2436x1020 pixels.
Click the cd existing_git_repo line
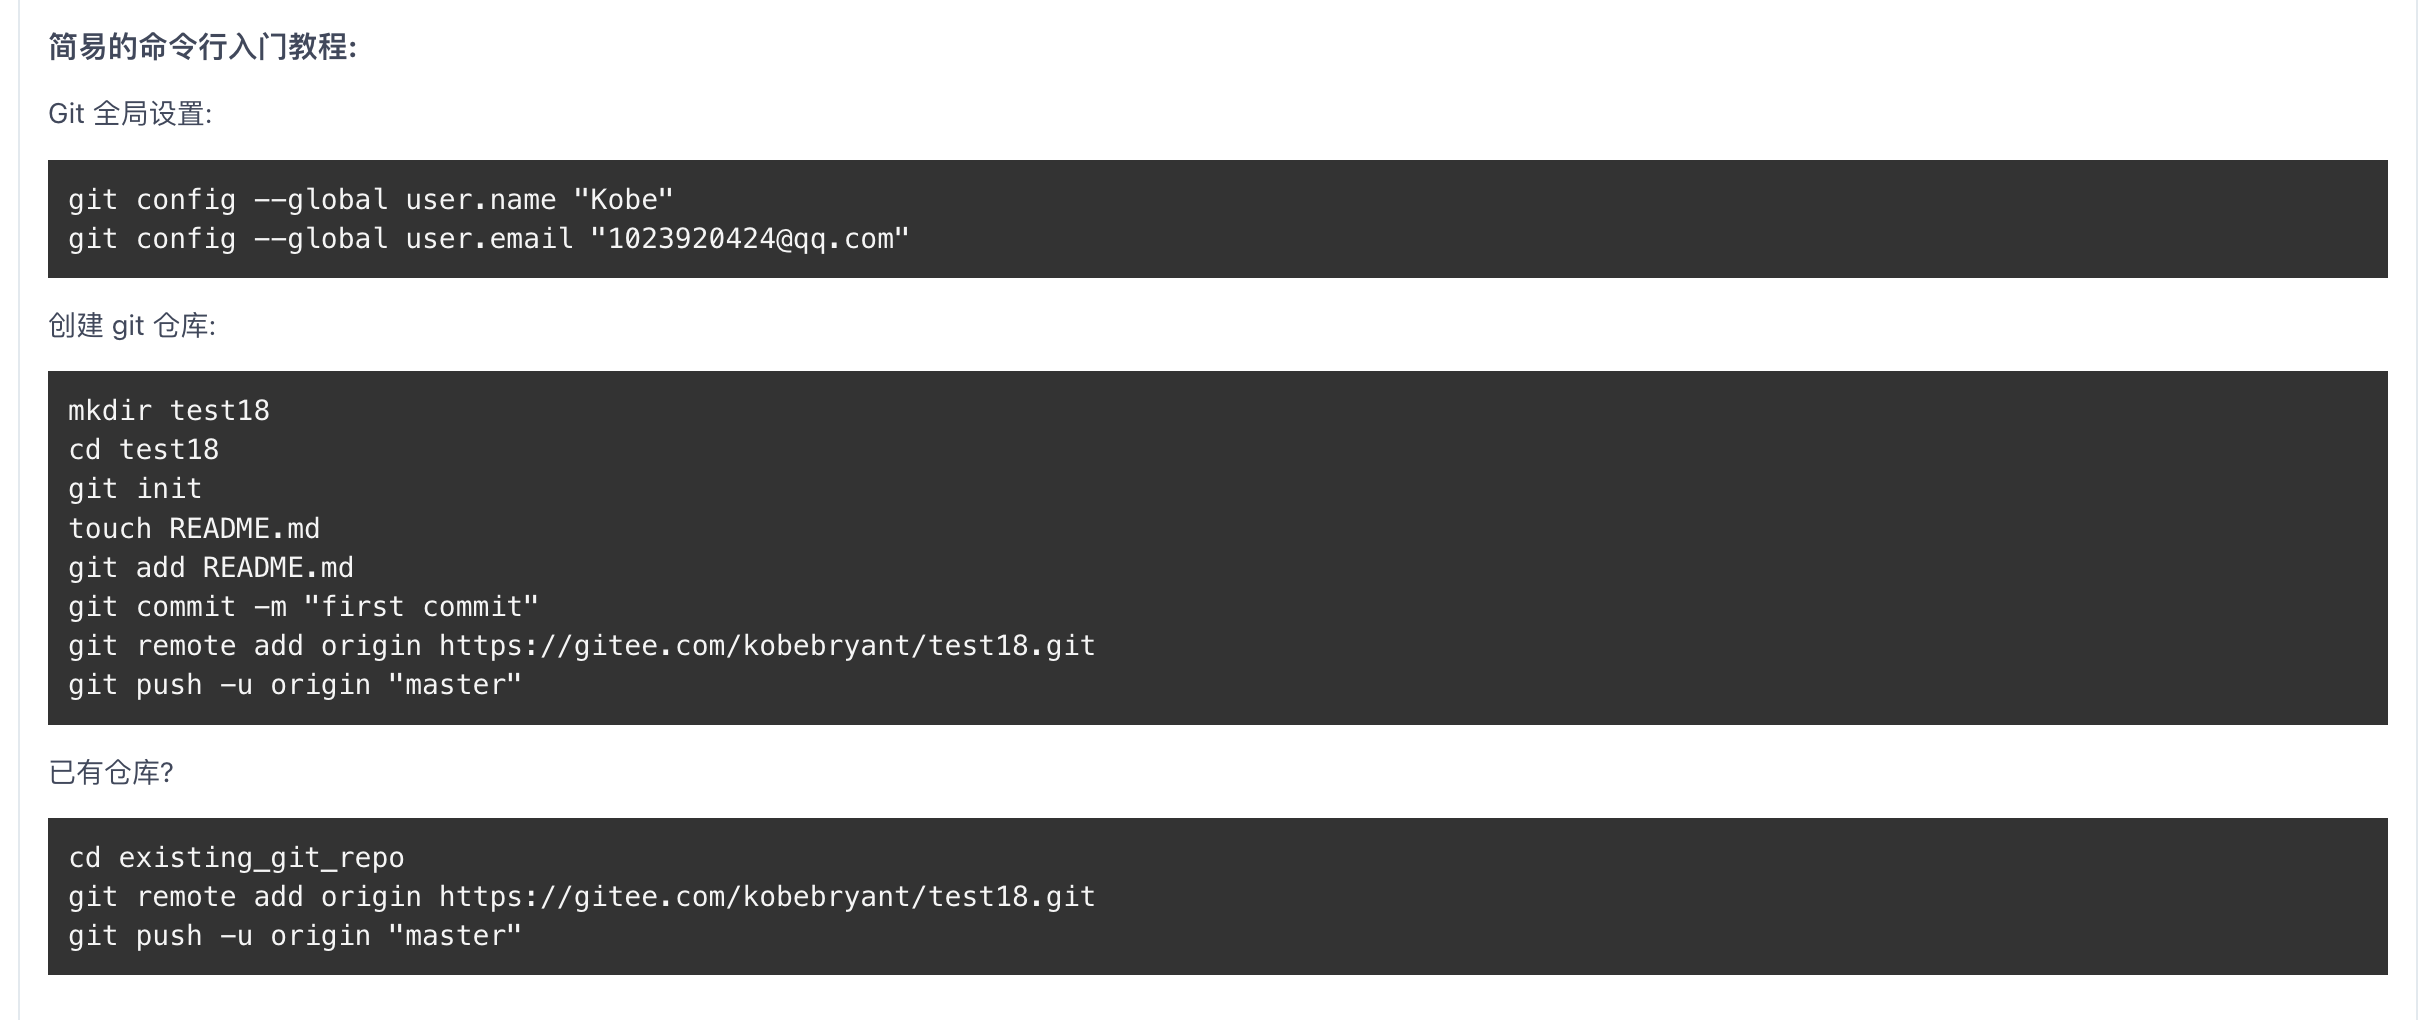pyautogui.click(x=237, y=858)
